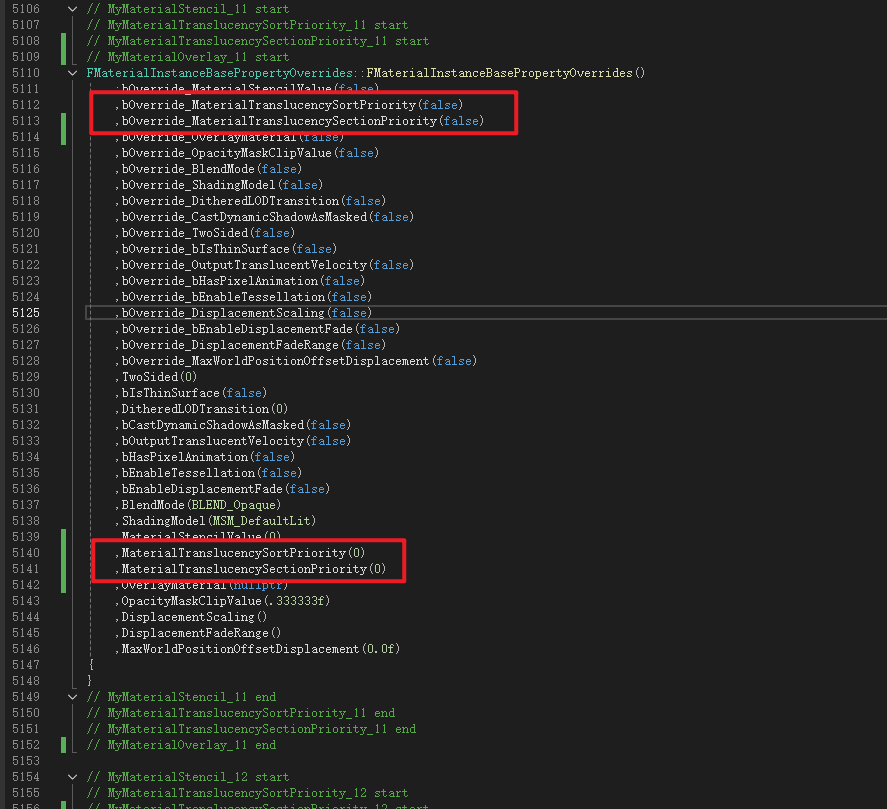This screenshot has width=887, height=809.
Task: Click line number 5125 in the gutter
Action: click(x=26, y=313)
